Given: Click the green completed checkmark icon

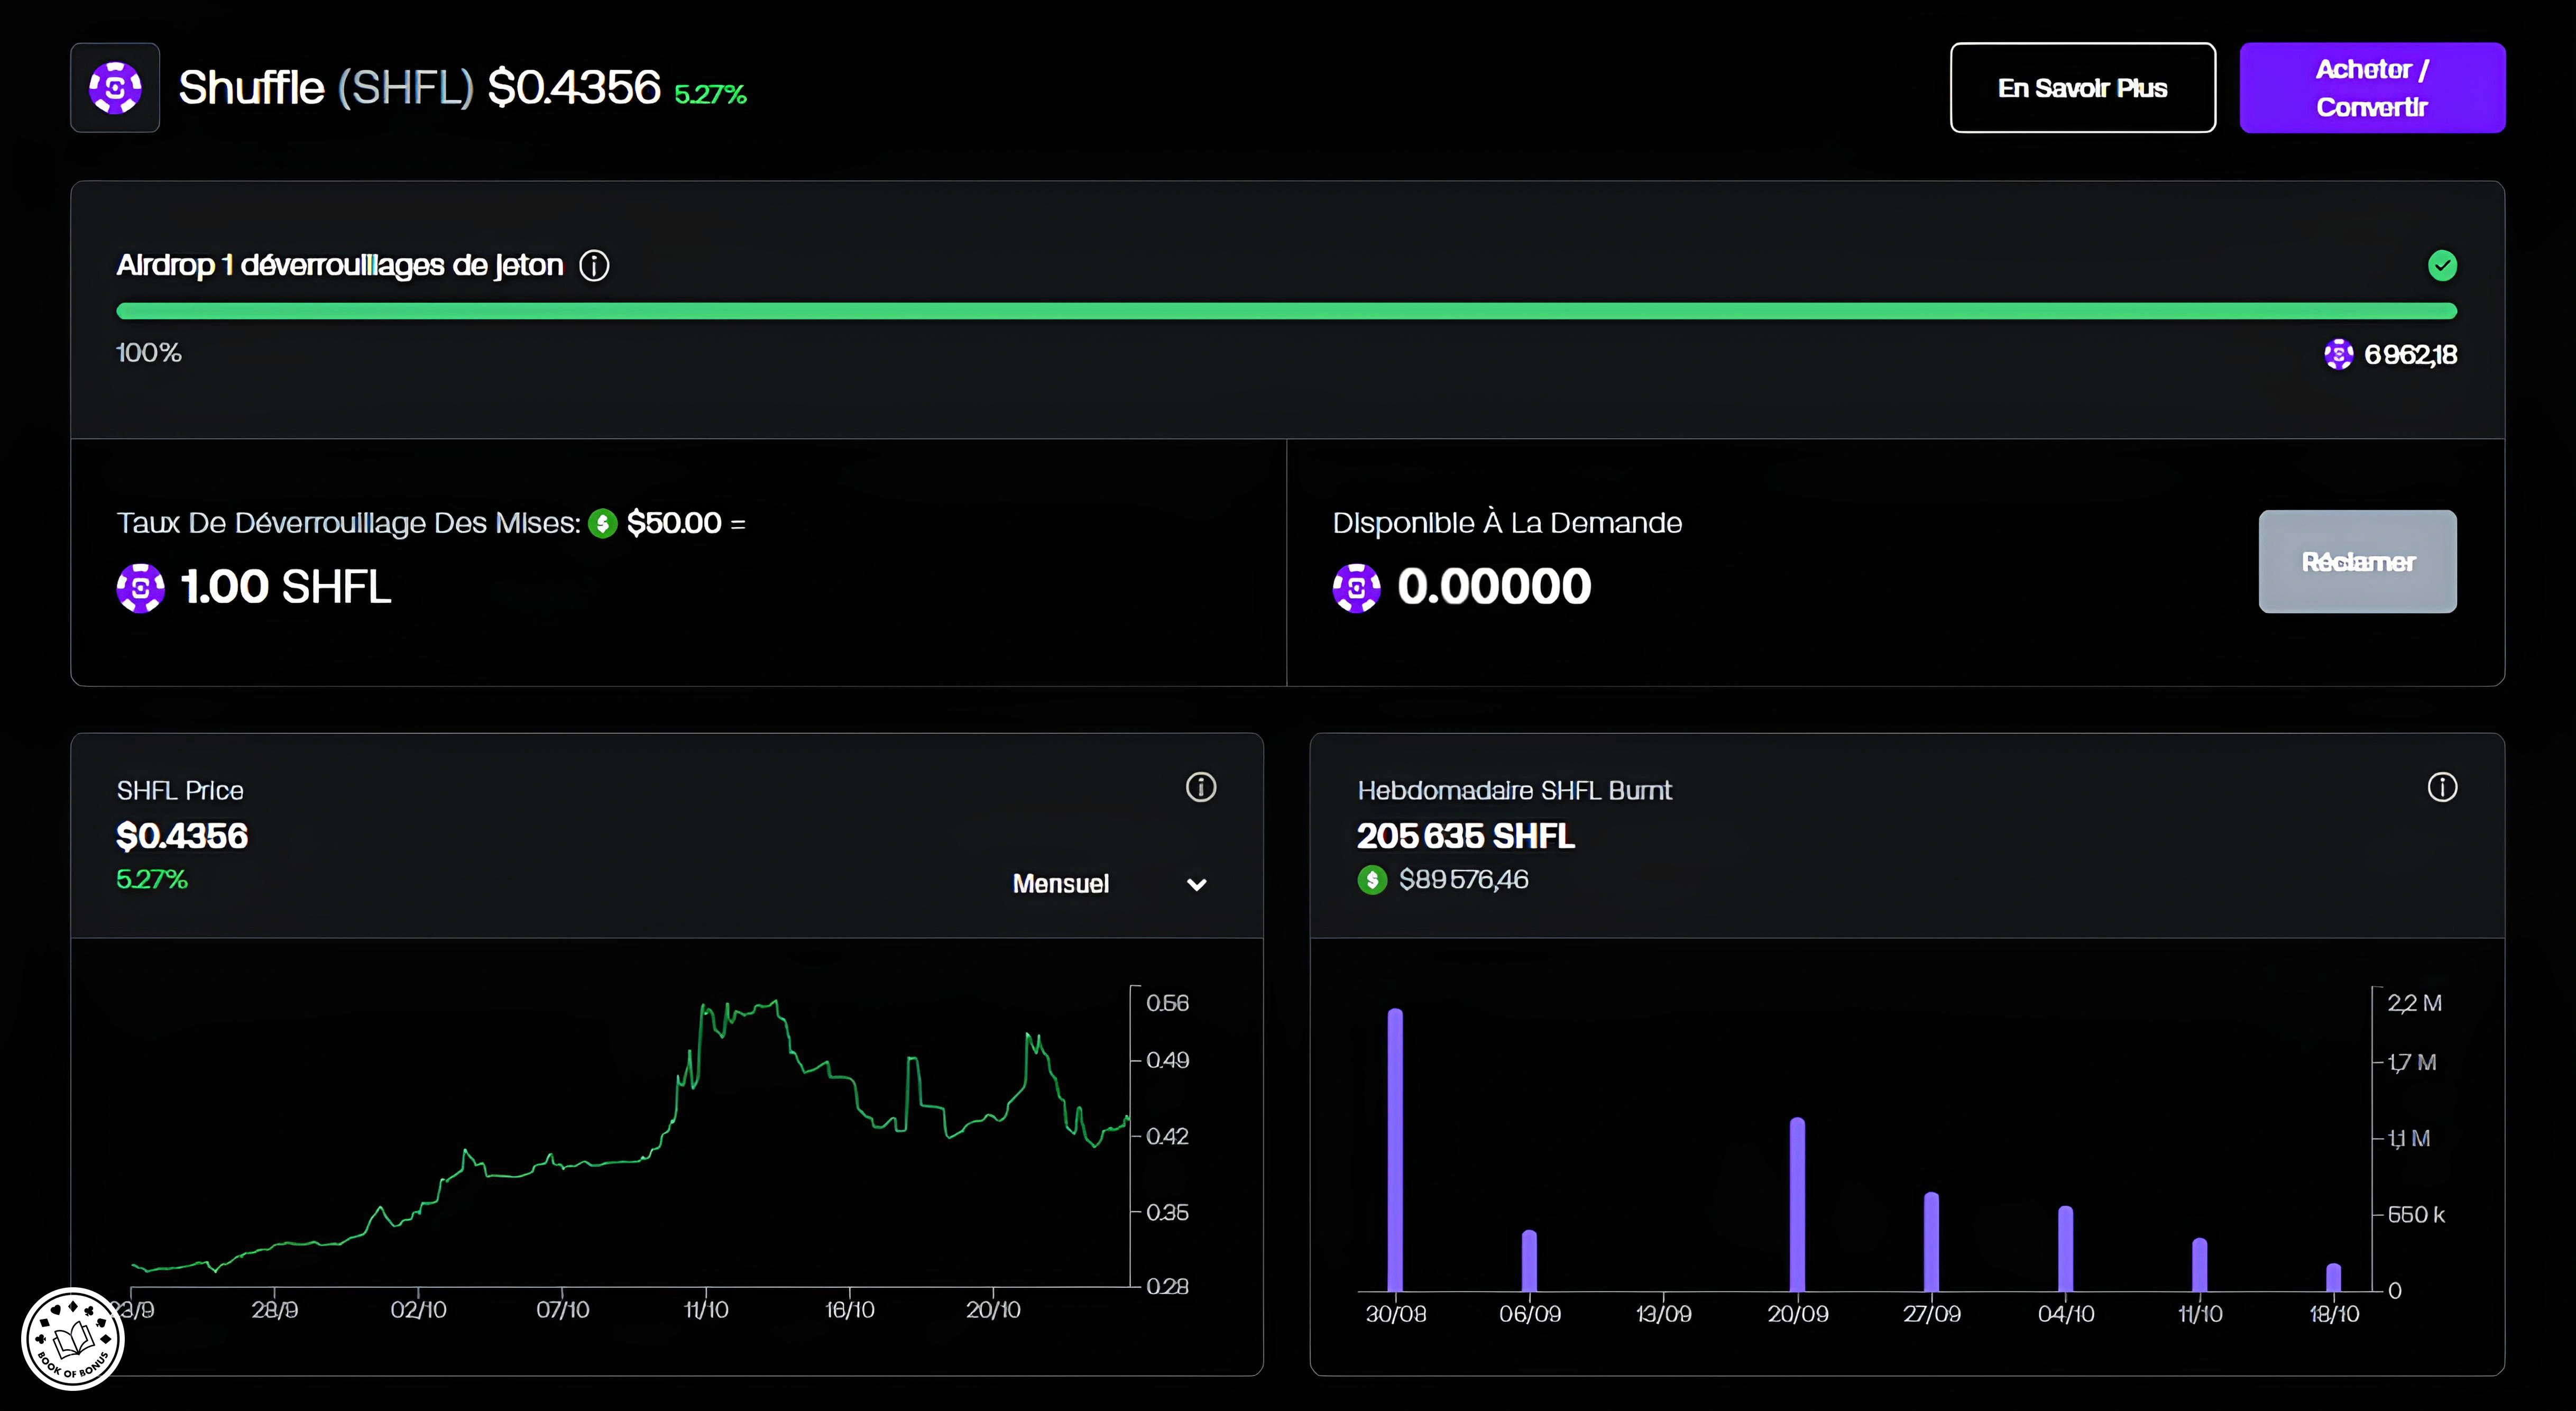Looking at the screenshot, I should click(2442, 266).
